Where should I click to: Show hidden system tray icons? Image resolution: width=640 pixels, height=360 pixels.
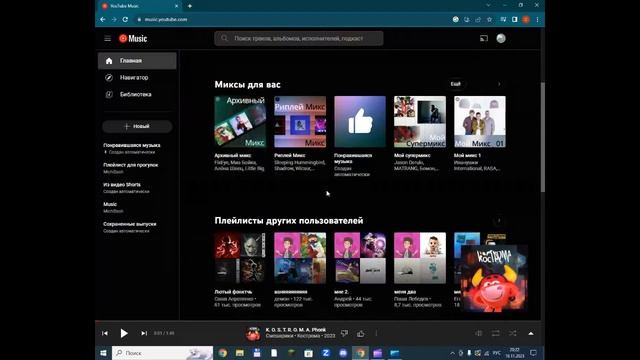pos(452,353)
